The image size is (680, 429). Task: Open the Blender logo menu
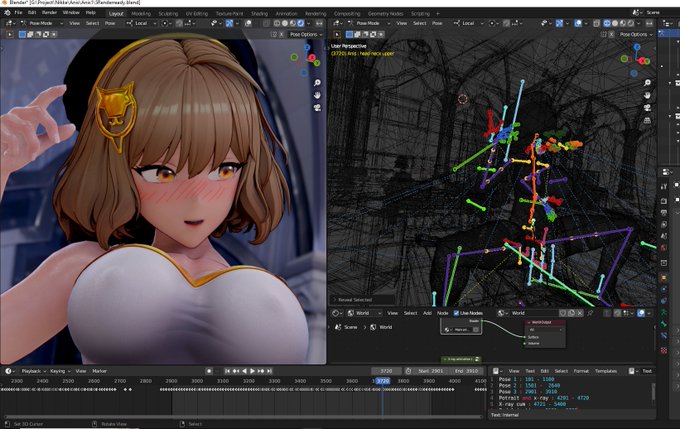click(x=7, y=13)
